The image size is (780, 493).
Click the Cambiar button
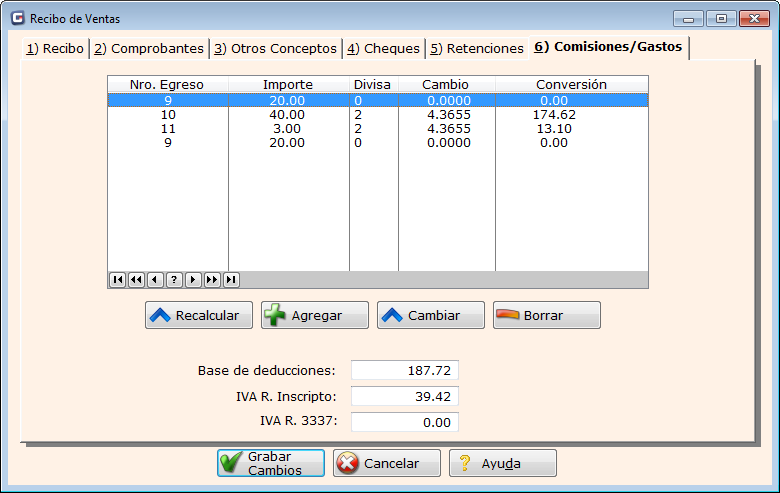430,315
